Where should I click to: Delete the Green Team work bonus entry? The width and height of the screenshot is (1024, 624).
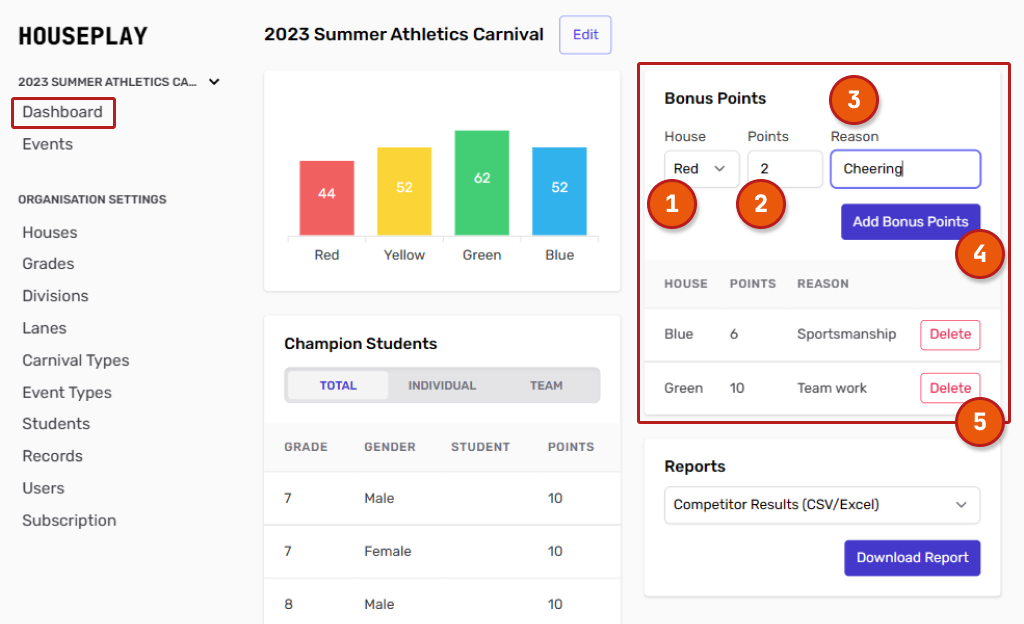[949, 388]
